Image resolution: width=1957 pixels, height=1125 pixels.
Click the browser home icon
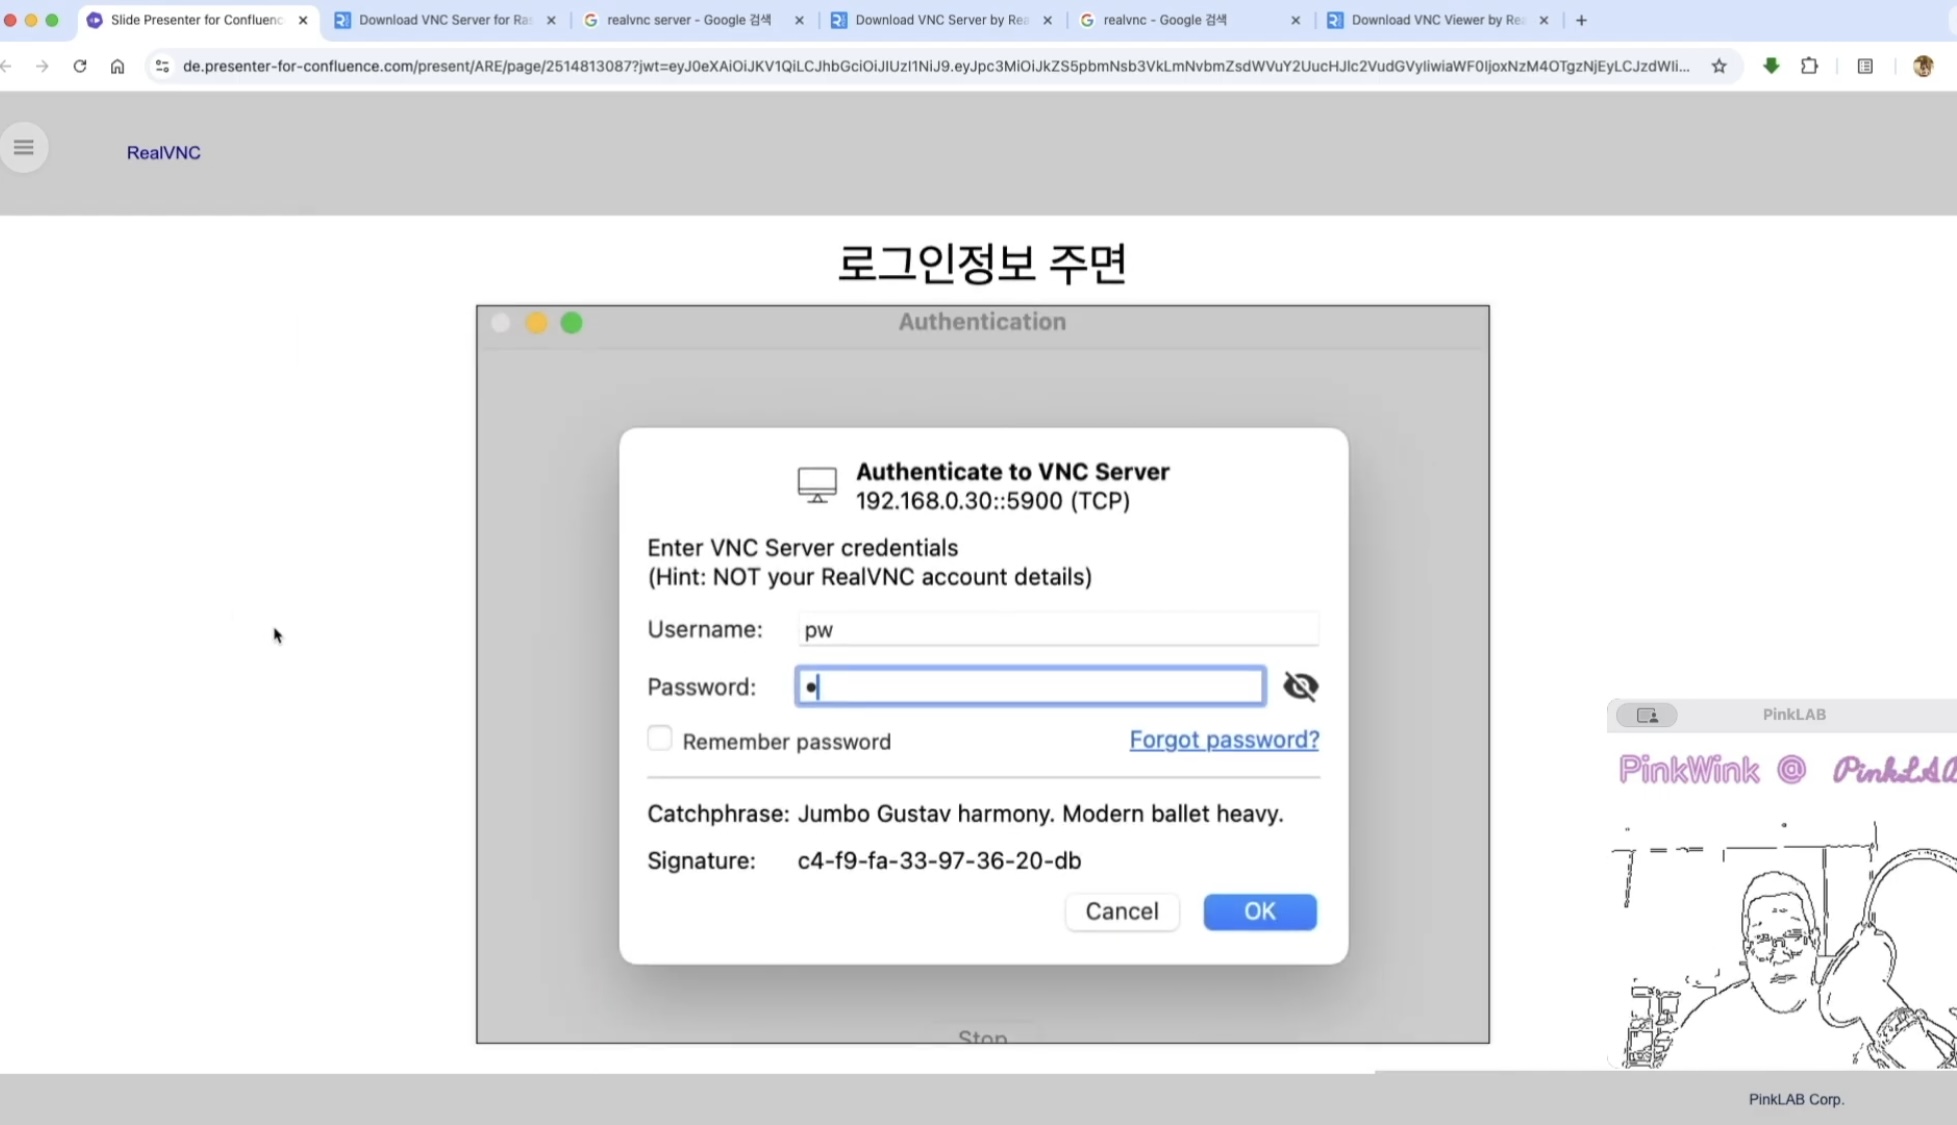[117, 66]
